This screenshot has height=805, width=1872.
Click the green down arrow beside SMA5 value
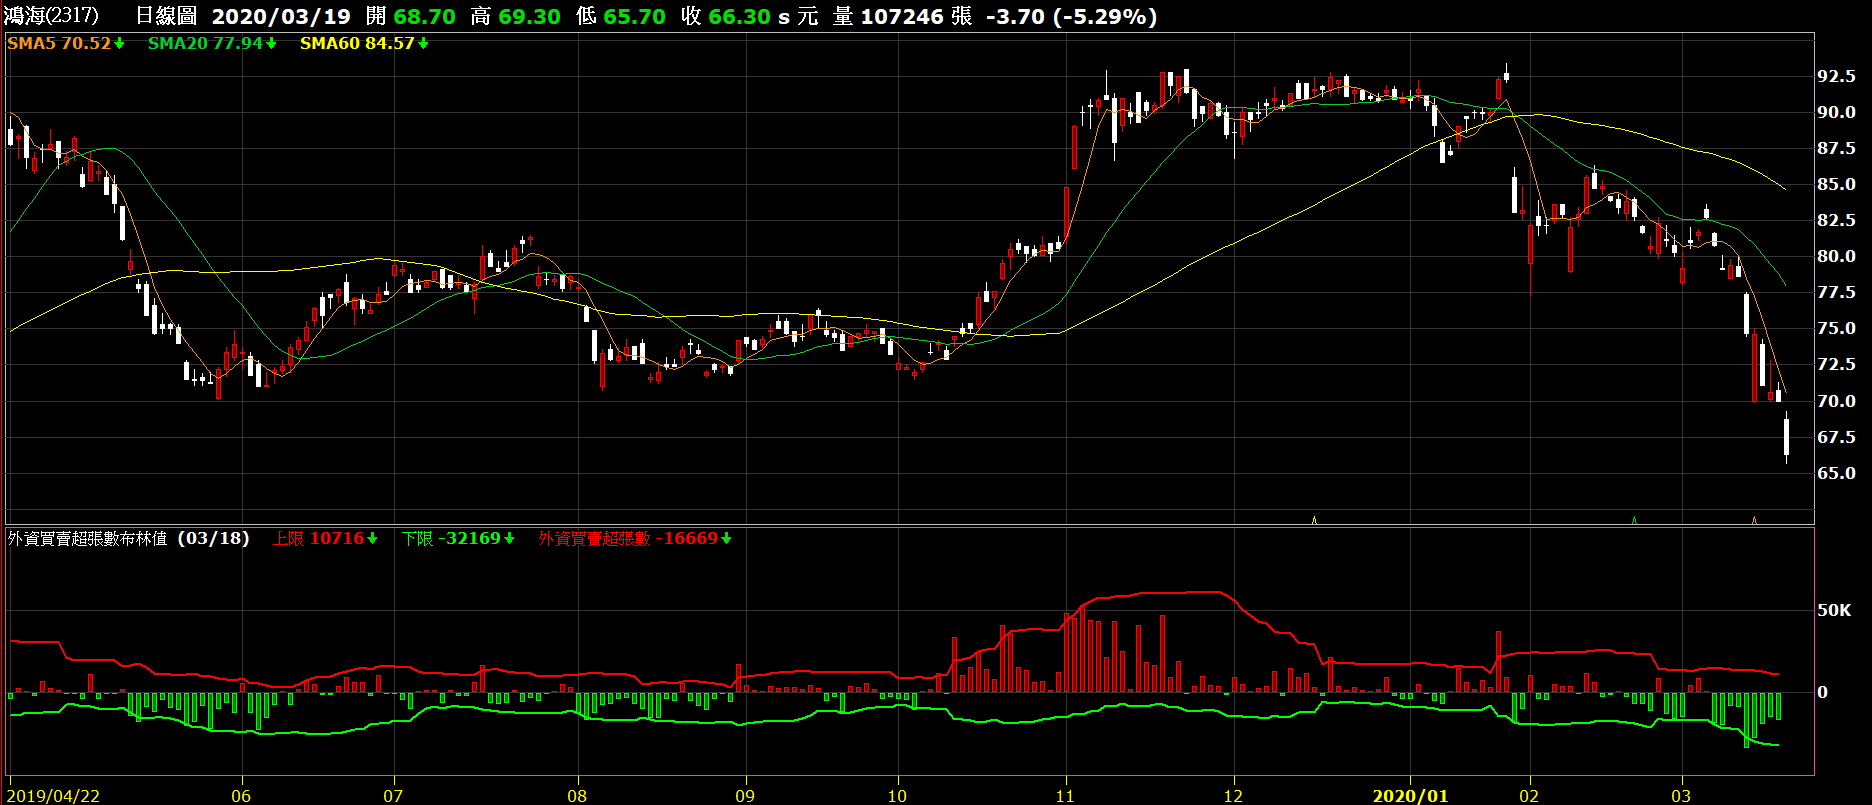pyautogui.click(x=120, y=44)
